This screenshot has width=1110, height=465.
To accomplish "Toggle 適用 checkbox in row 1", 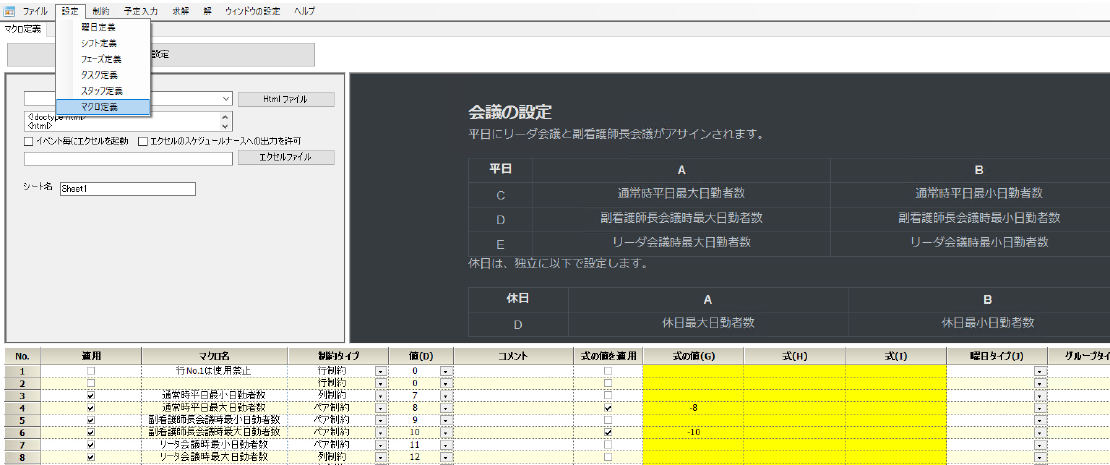I will [x=91, y=370].
